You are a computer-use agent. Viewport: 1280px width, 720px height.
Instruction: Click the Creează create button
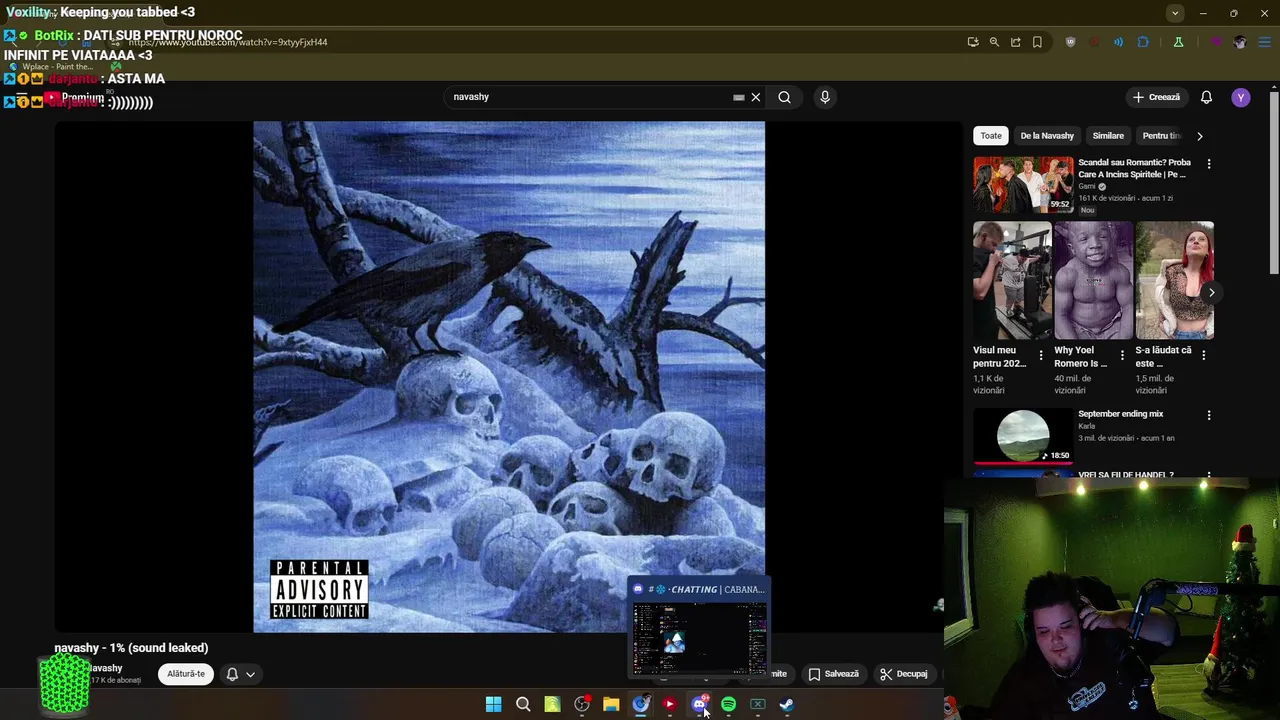tap(1156, 97)
